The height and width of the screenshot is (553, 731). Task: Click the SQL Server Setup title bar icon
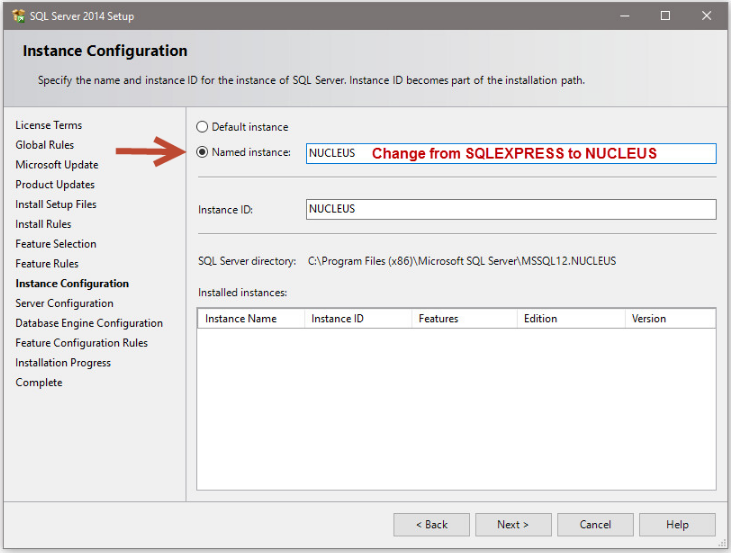coord(18,16)
